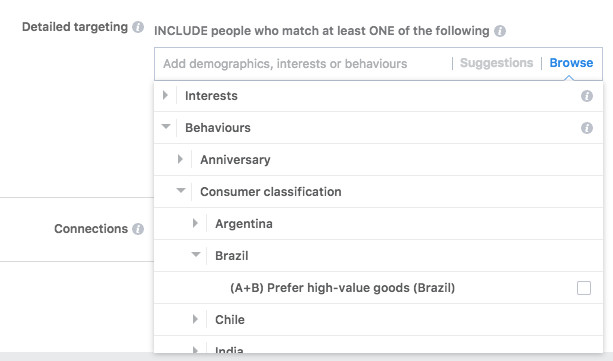The width and height of the screenshot is (613, 361).
Task: Open the Browse tab
Action: [571, 63]
